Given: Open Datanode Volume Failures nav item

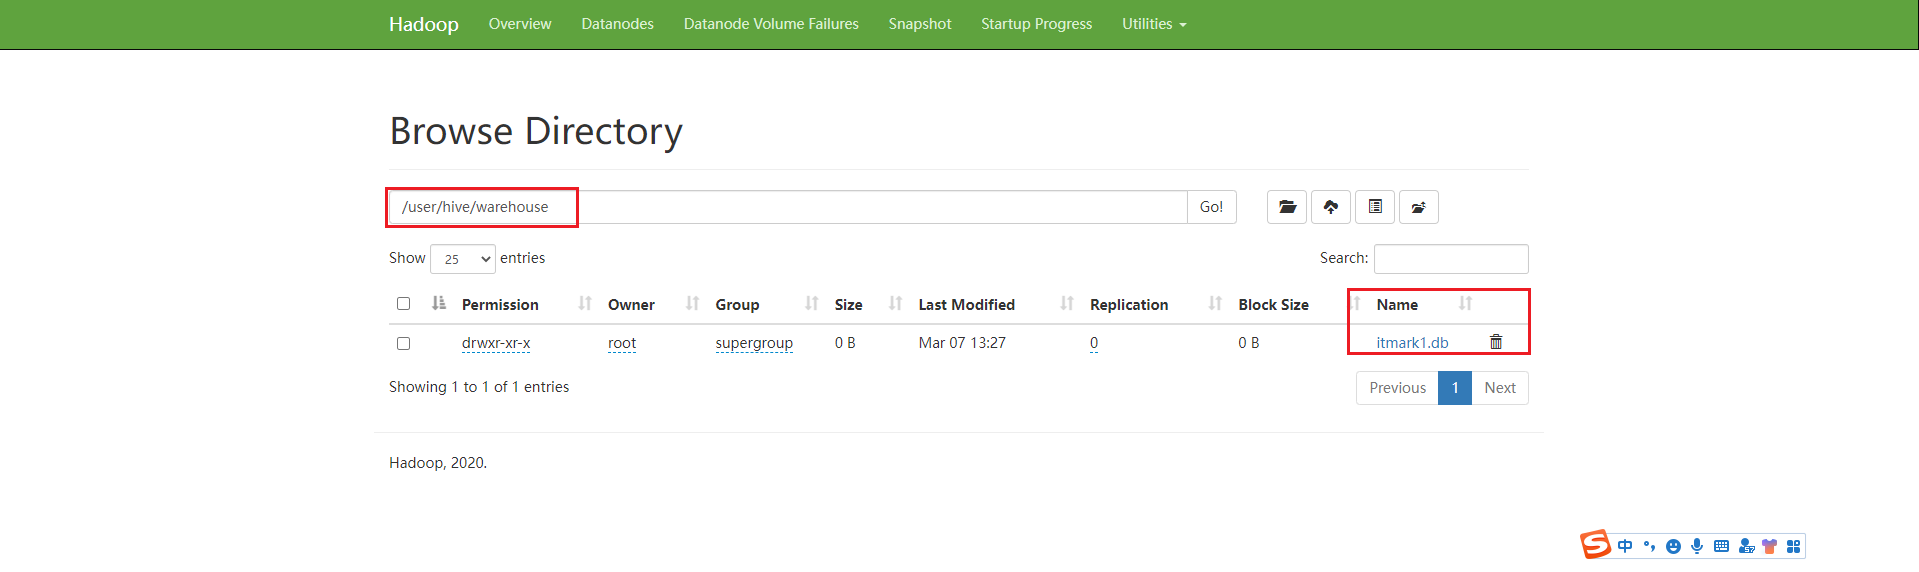Looking at the screenshot, I should (x=771, y=24).
